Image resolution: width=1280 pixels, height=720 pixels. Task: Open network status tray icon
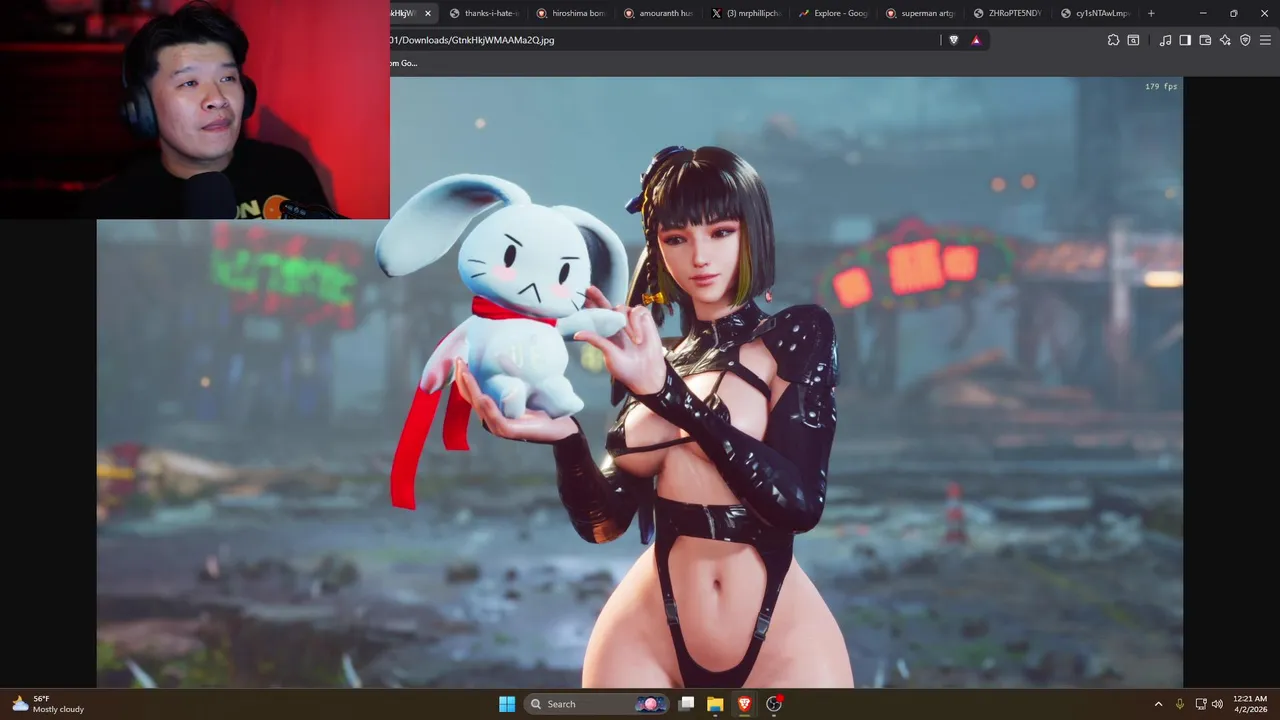(1200, 704)
